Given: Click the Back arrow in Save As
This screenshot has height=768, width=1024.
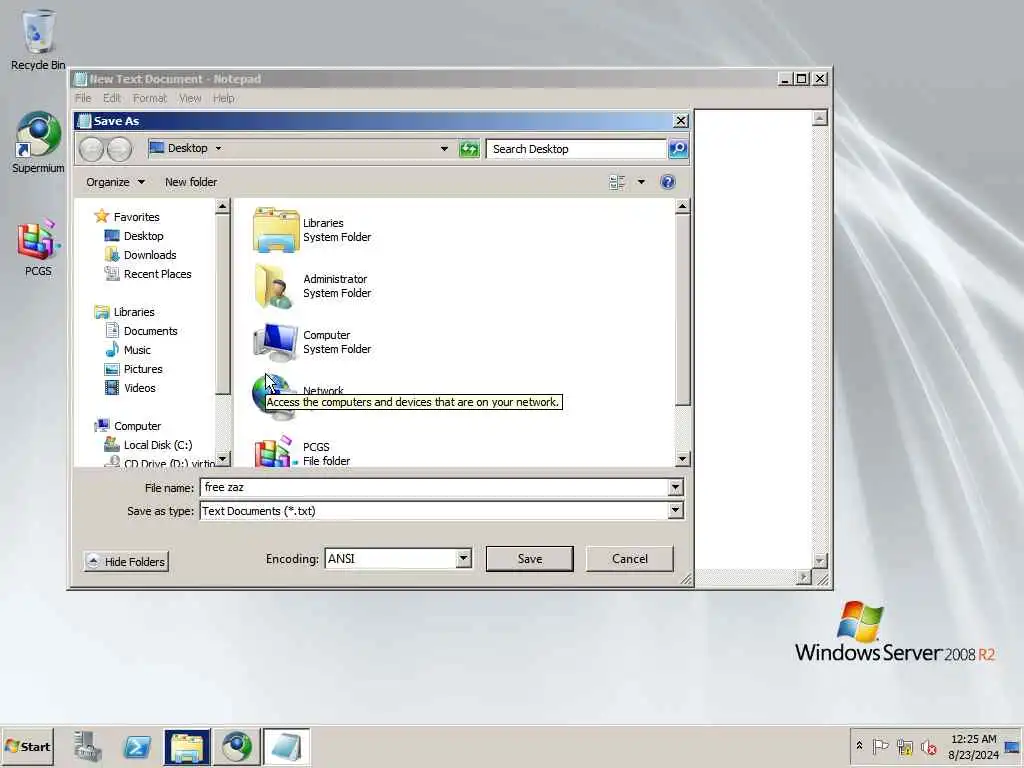Looking at the screenshot, I should click(x=92, y=150).
